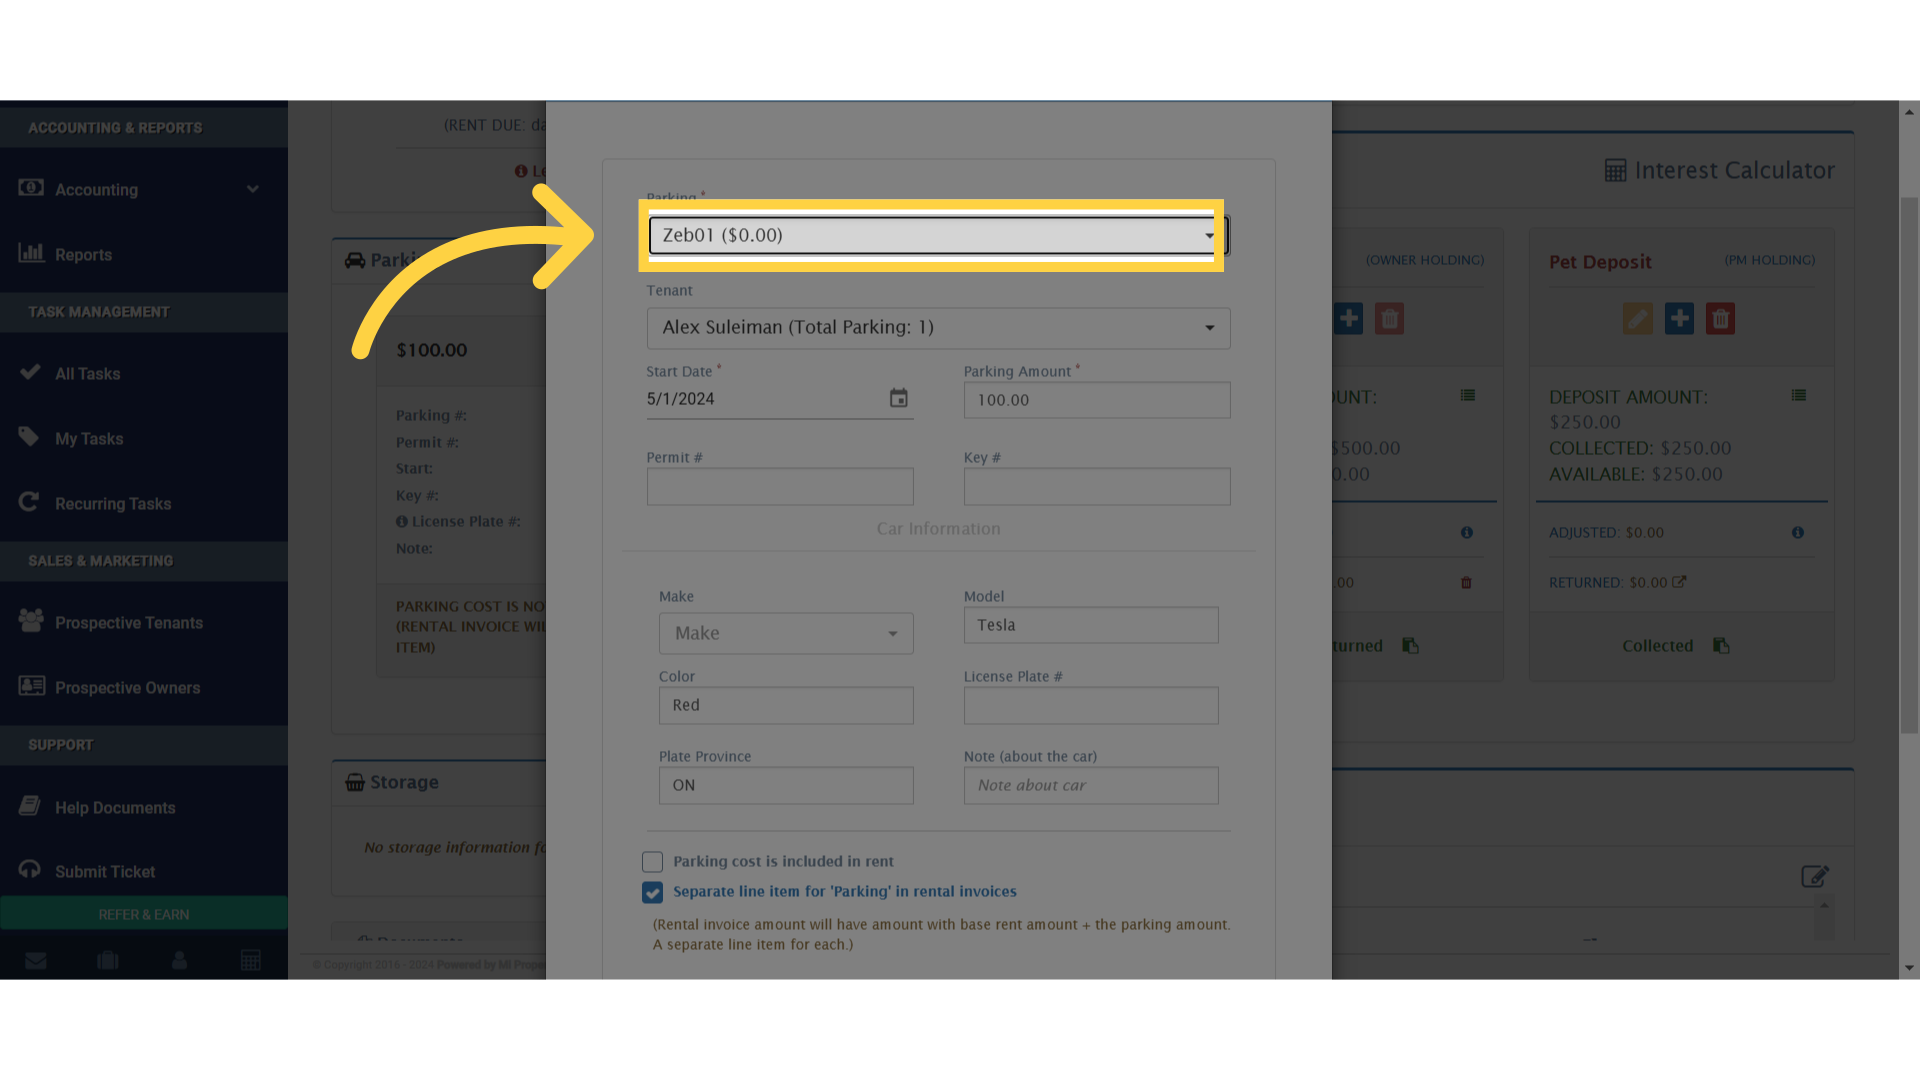Click the Parking Amount field
This screenshot has width=1920, height=1080.
coord(1097,400)
